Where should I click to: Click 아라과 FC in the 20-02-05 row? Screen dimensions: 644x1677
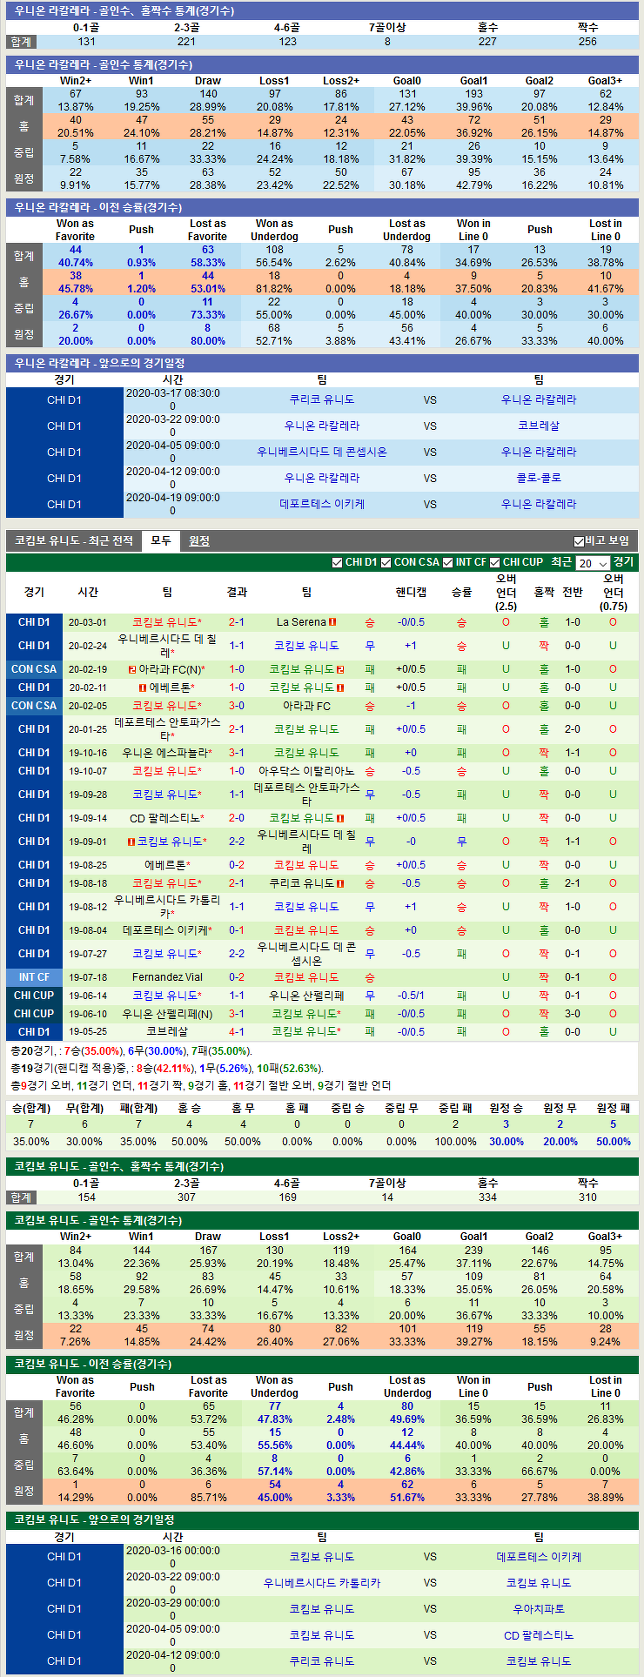[x=306, y=706]
